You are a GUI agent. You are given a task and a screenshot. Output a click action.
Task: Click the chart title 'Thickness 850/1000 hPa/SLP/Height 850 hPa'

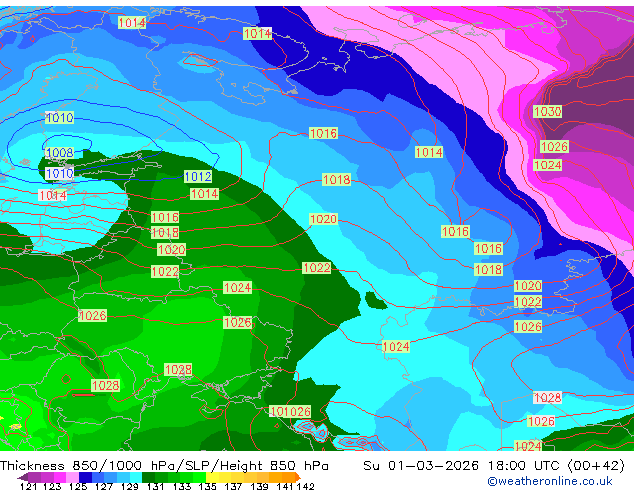pyautogui.click(x=164, y=466)
